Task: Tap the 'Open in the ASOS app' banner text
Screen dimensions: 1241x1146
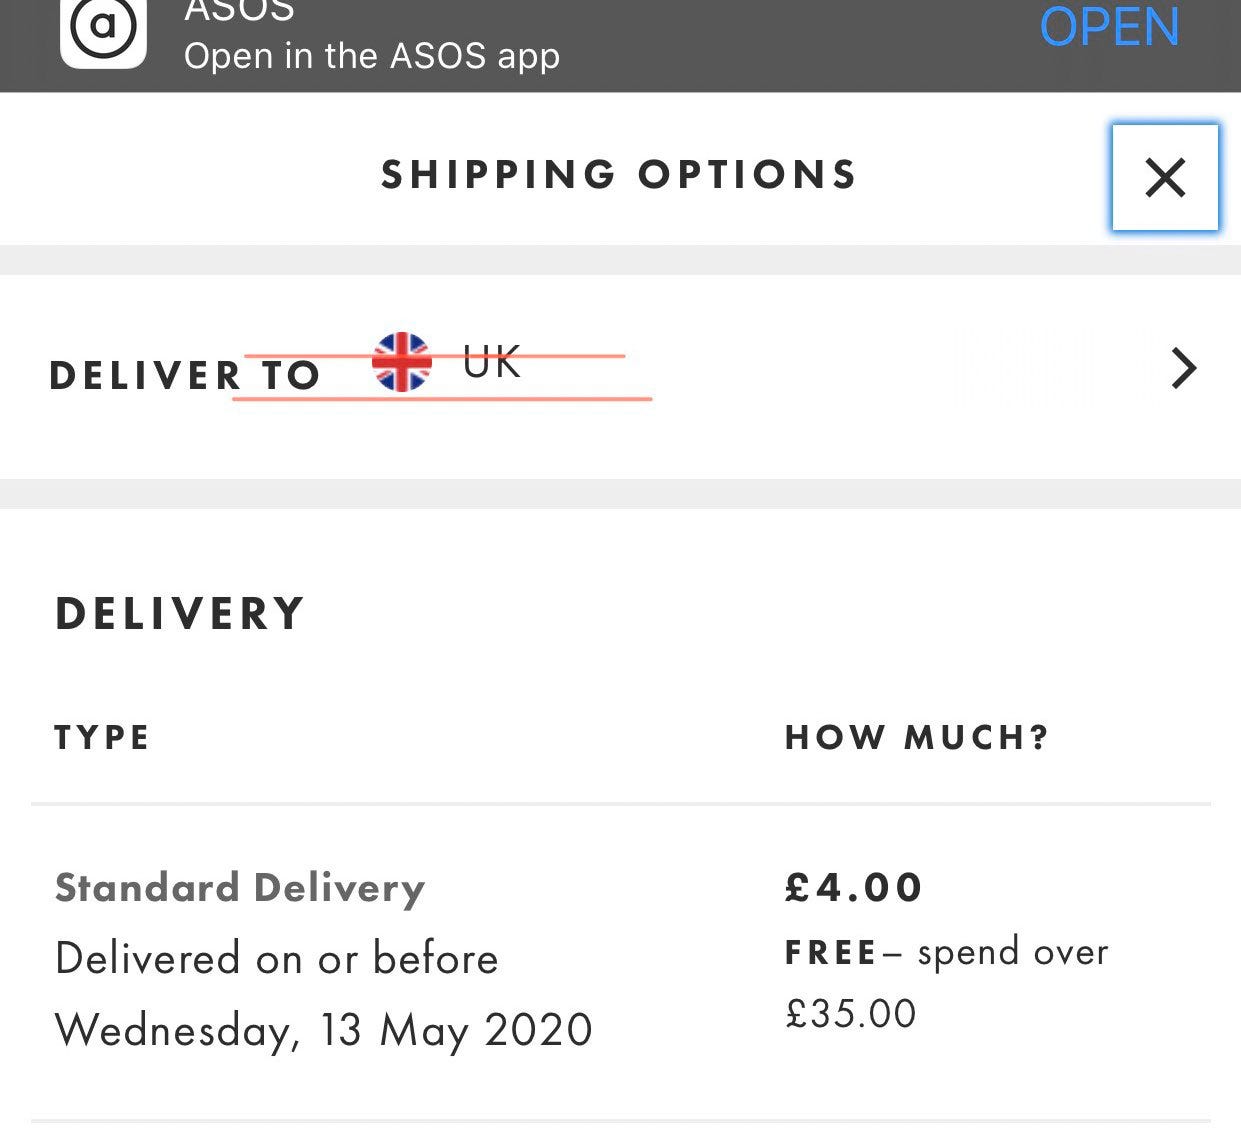Action: click(x=372, y=56)
